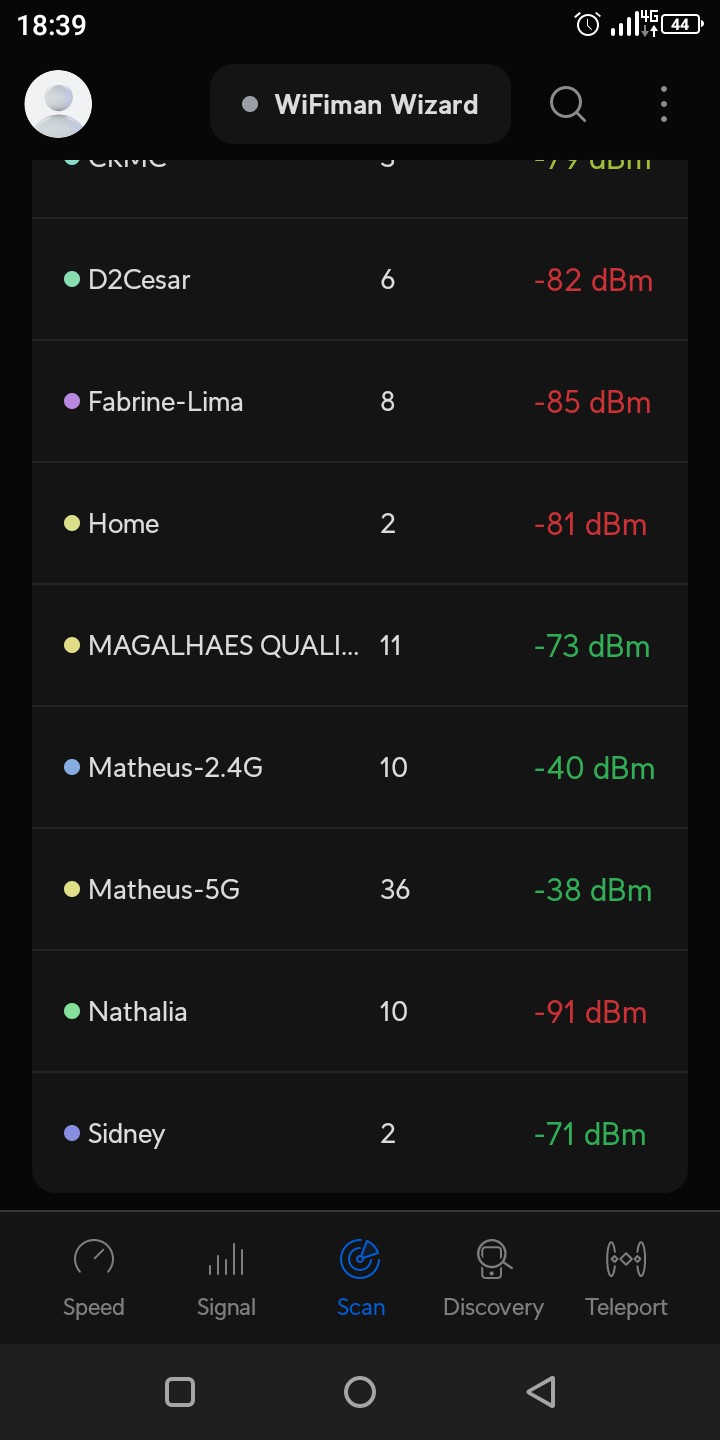The width and height of the screenshot is (720, 1440).
Task: Tap the search magnifier icon
Action: [567, 104]
